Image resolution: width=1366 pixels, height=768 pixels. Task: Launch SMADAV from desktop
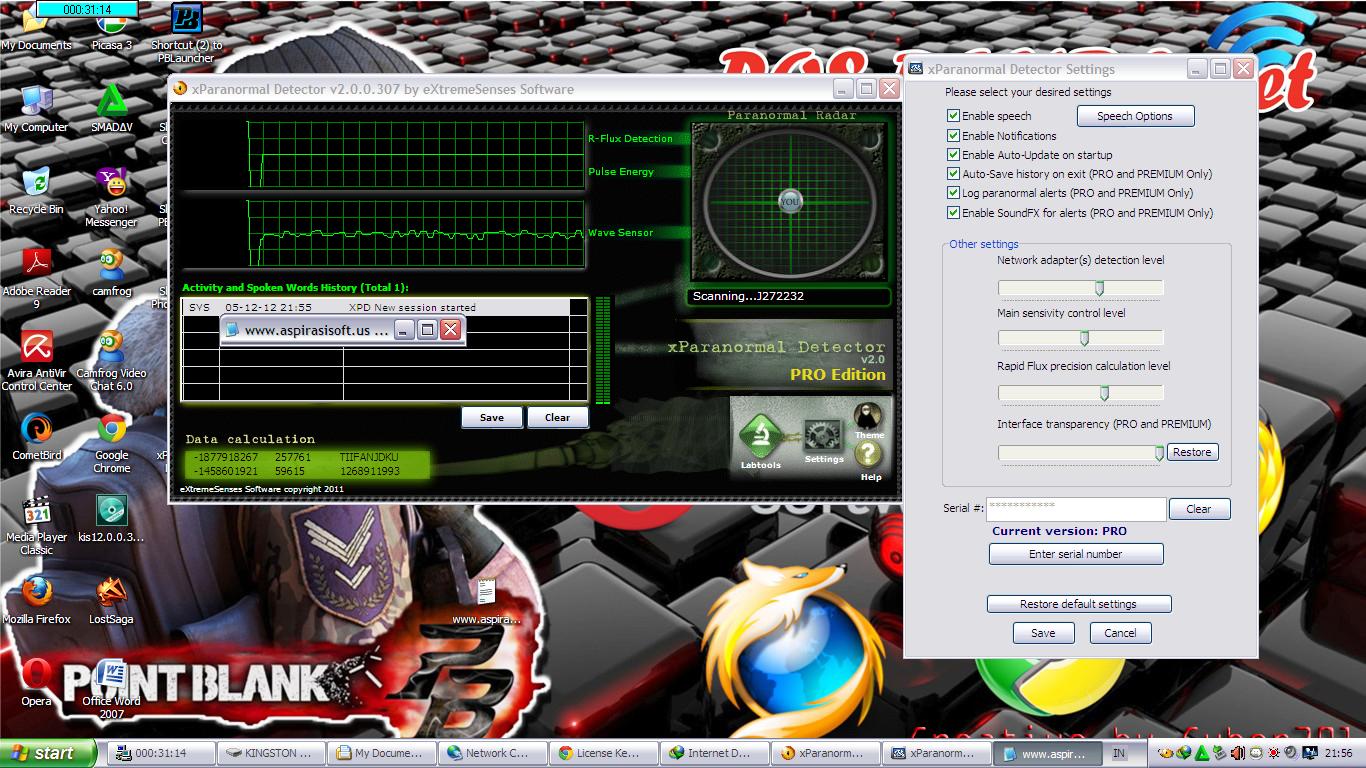click(112, 108)
